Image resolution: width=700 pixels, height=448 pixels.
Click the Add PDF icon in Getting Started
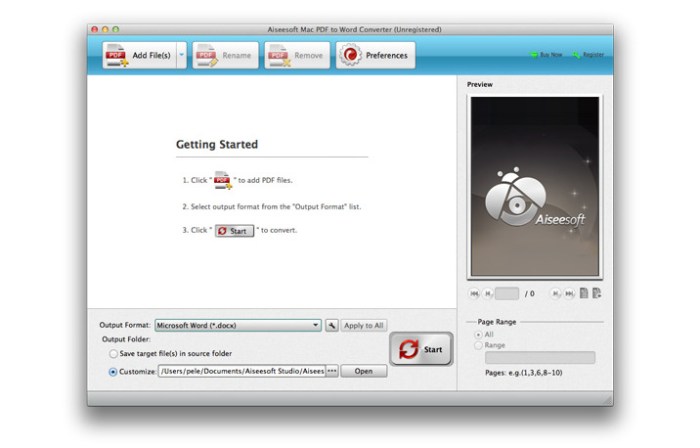pyautogui.click(x=223, y=180)
